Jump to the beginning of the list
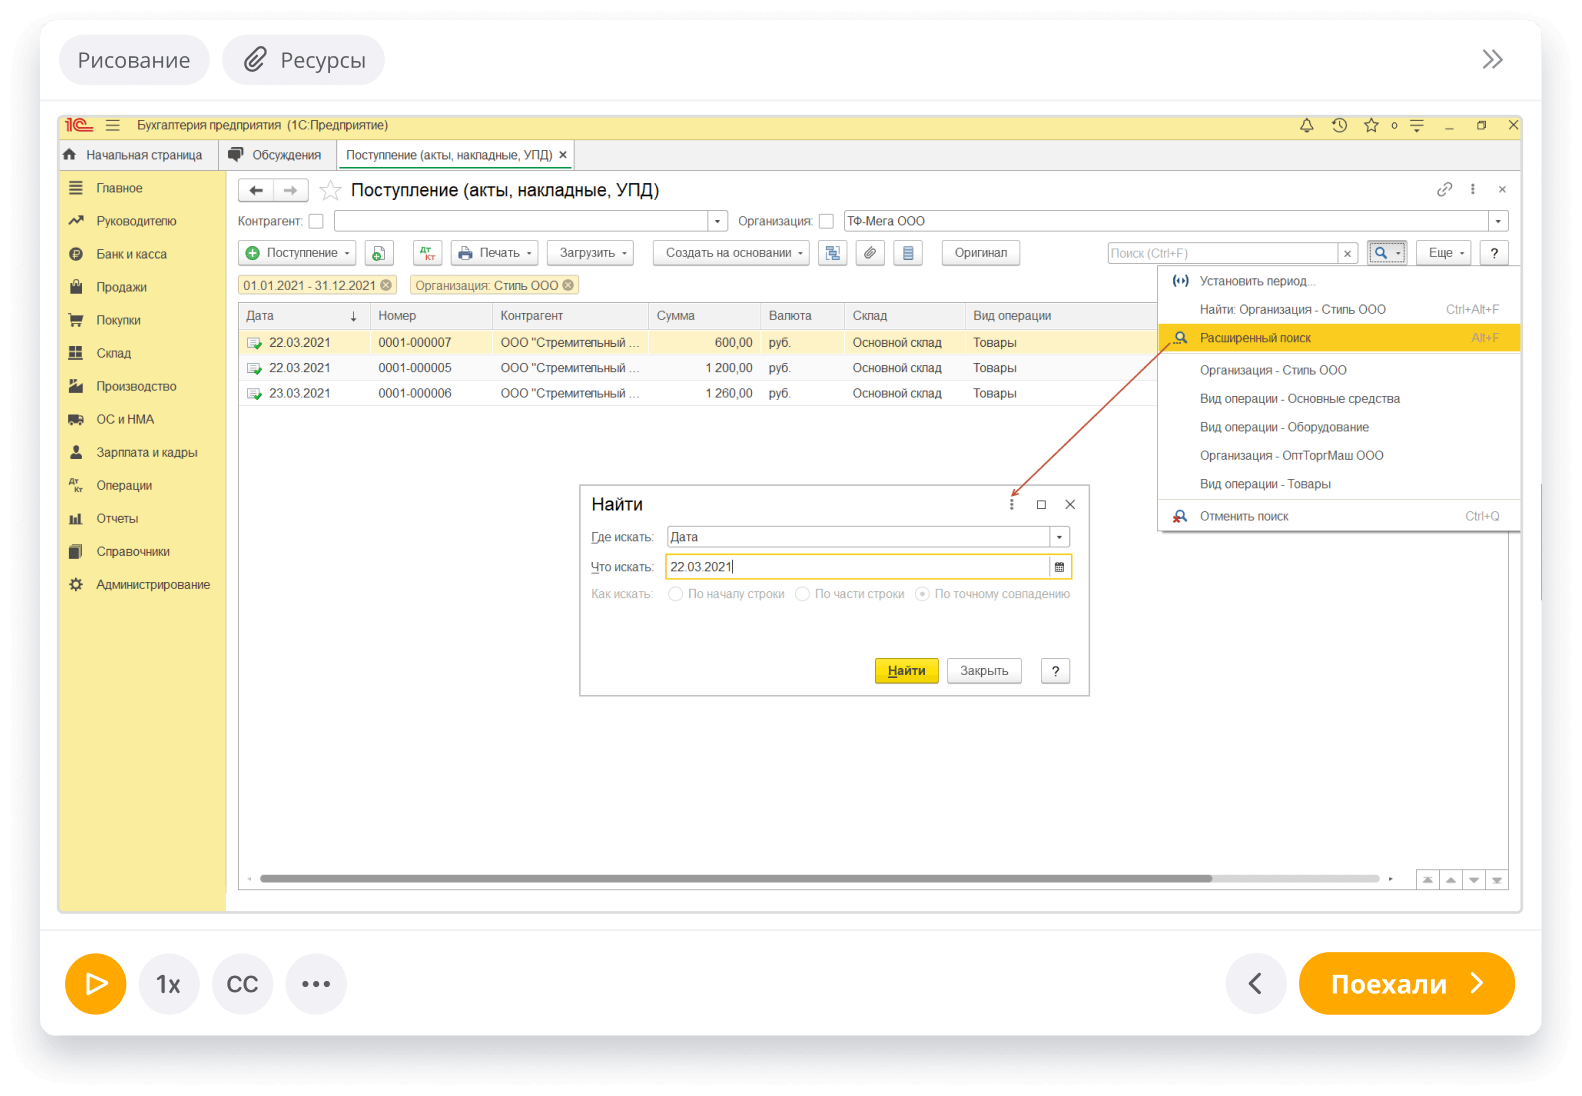The width and height of the screenshot is (1582, 1096). click(1428, 880)
